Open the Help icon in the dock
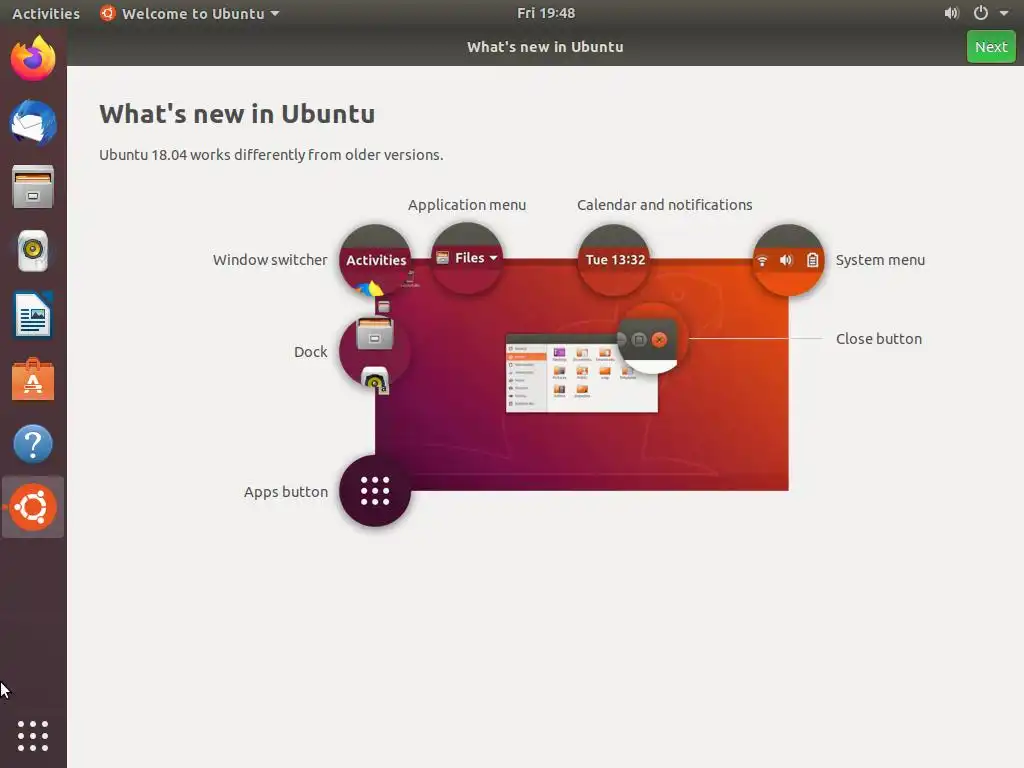 (x=33, y=443)
